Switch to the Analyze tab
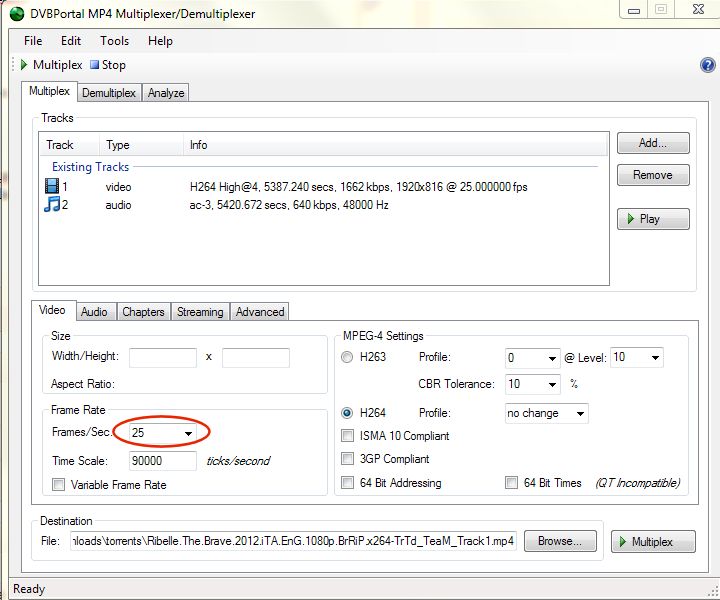 tap(166, 93)
